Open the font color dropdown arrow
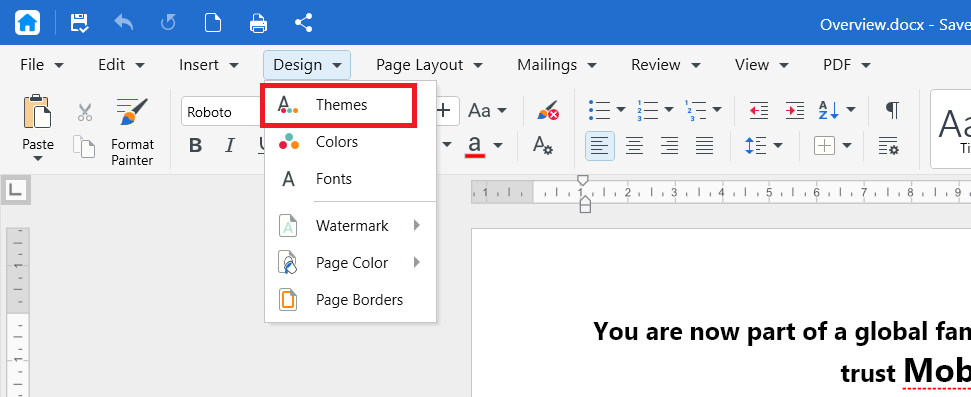 coord(499,146)
